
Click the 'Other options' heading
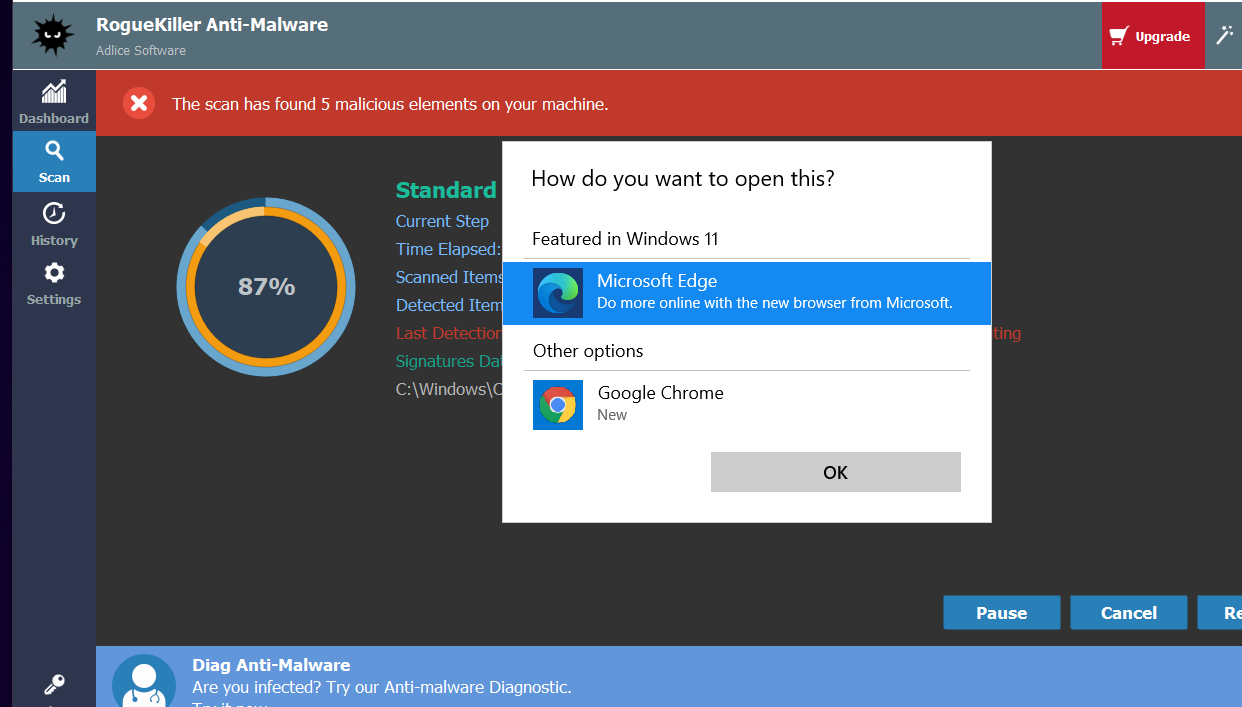tap(588, 351)
